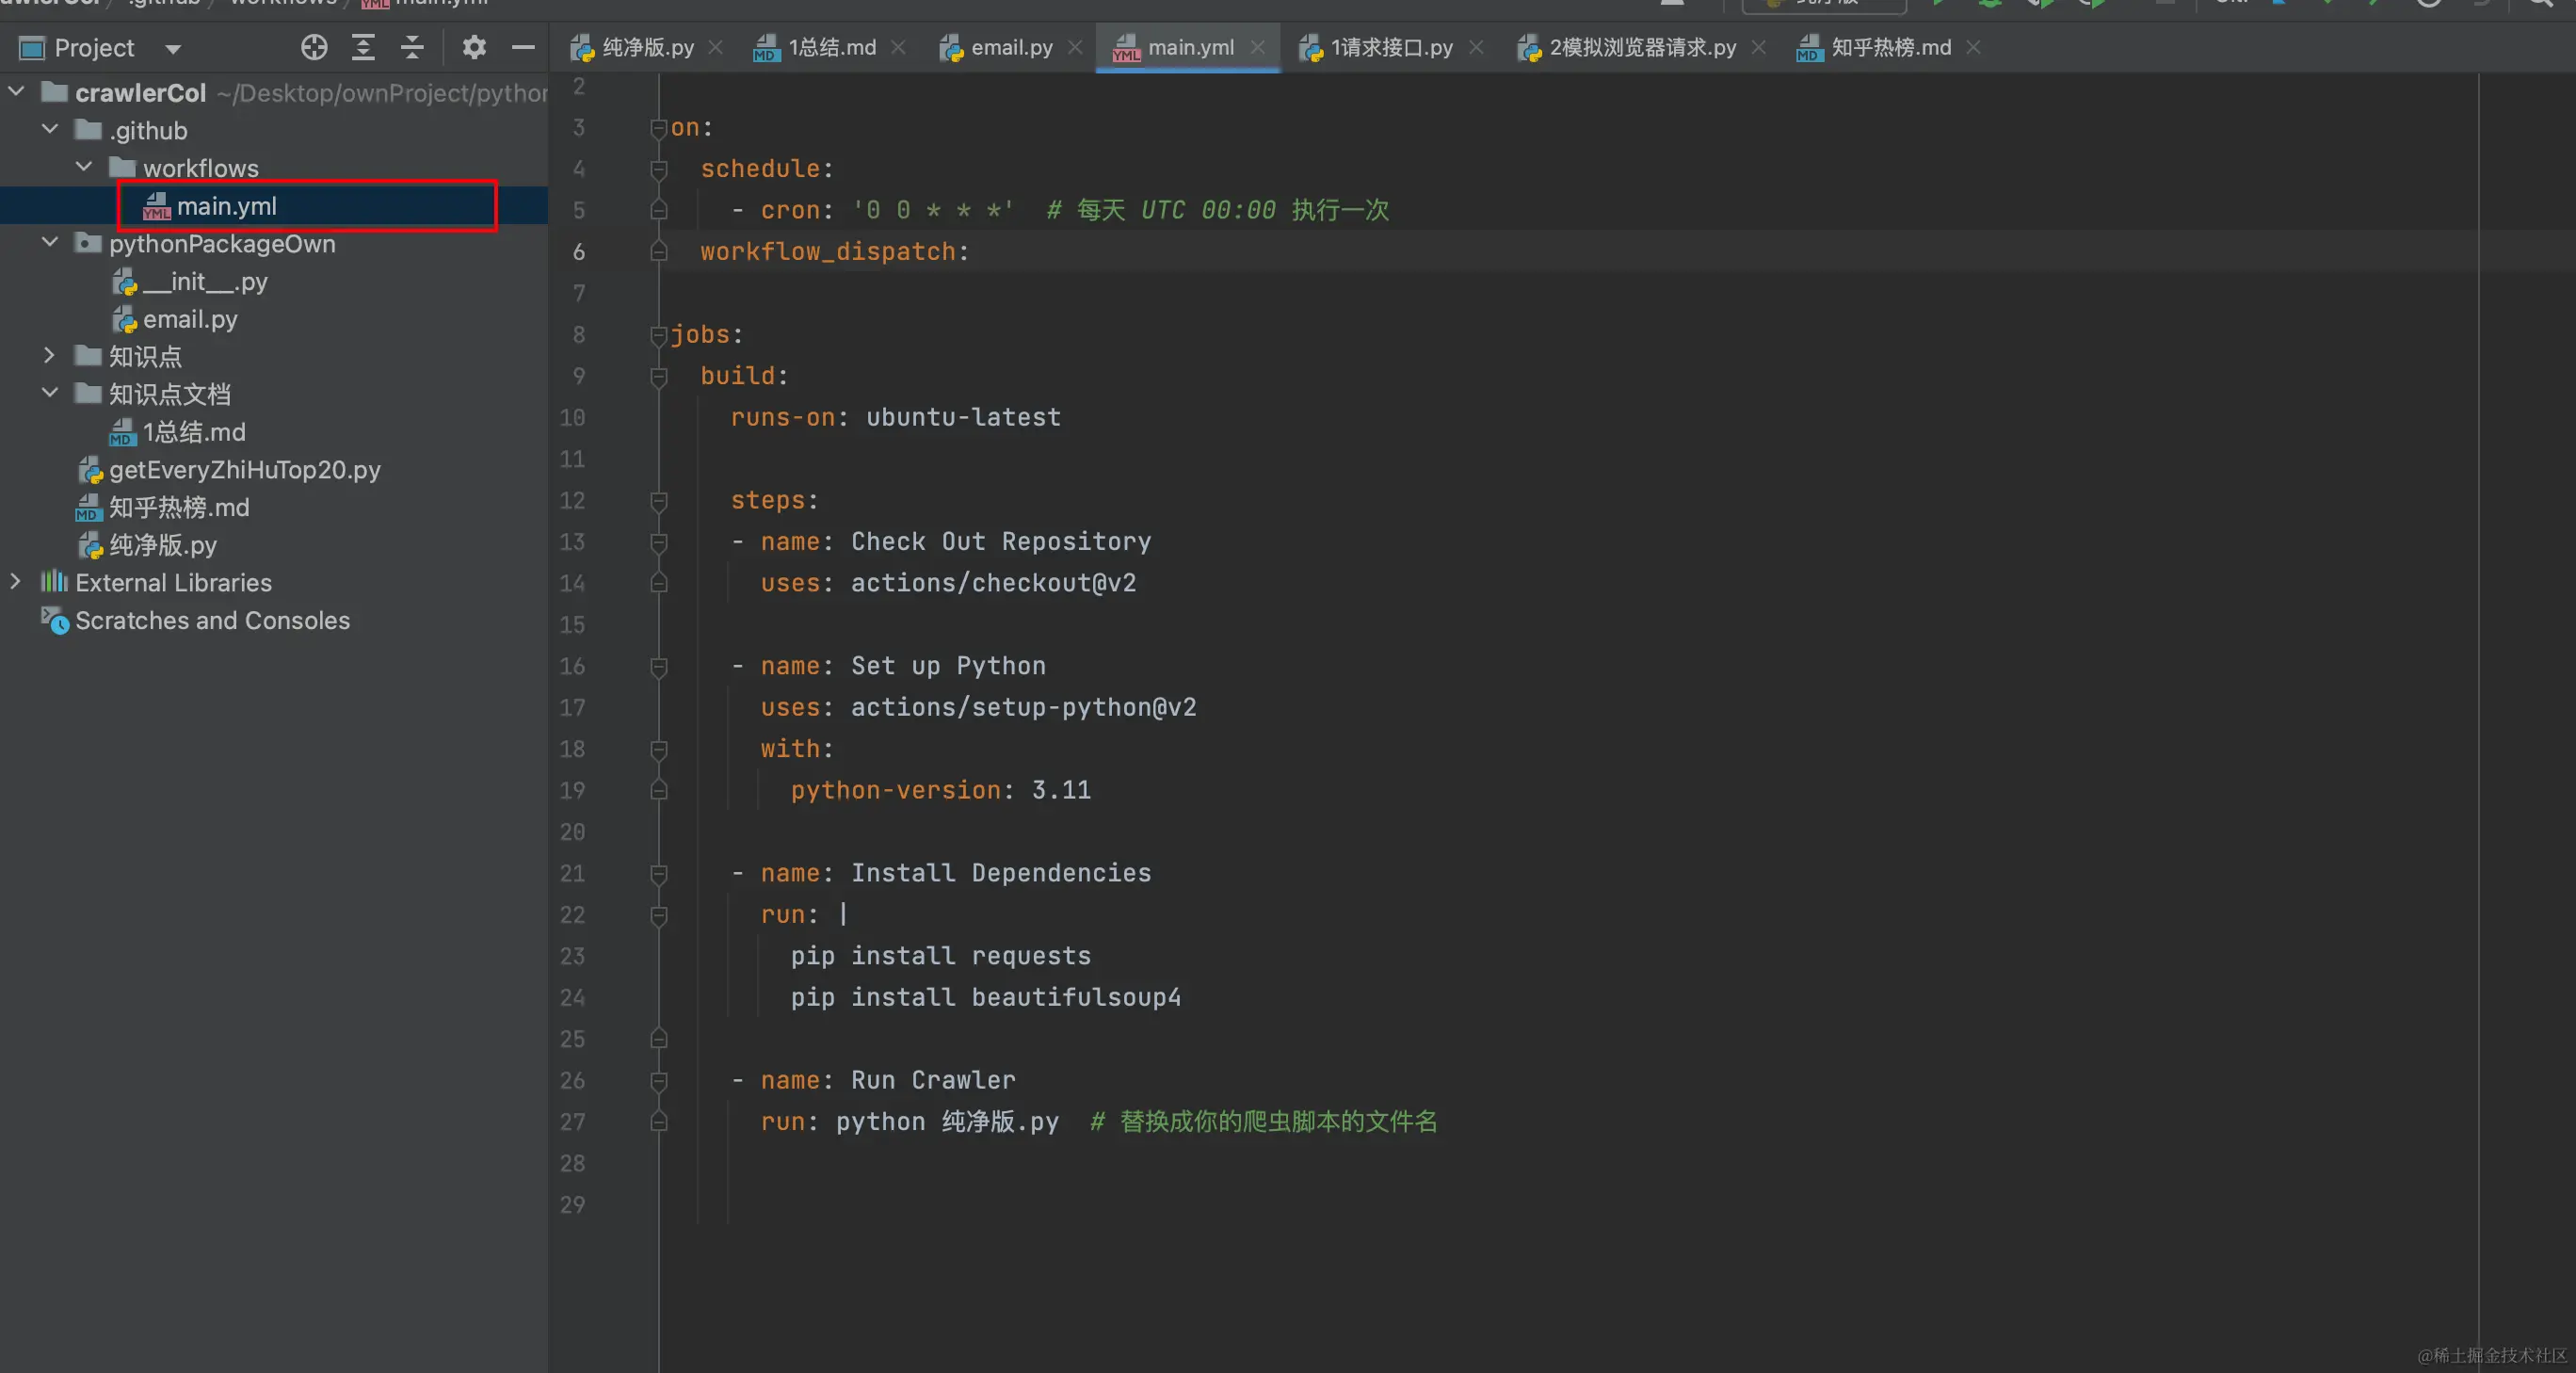Screen dimensions: 2576x1373
Task: Switch to the 纯净版.py tab
Action: [646, 47]
